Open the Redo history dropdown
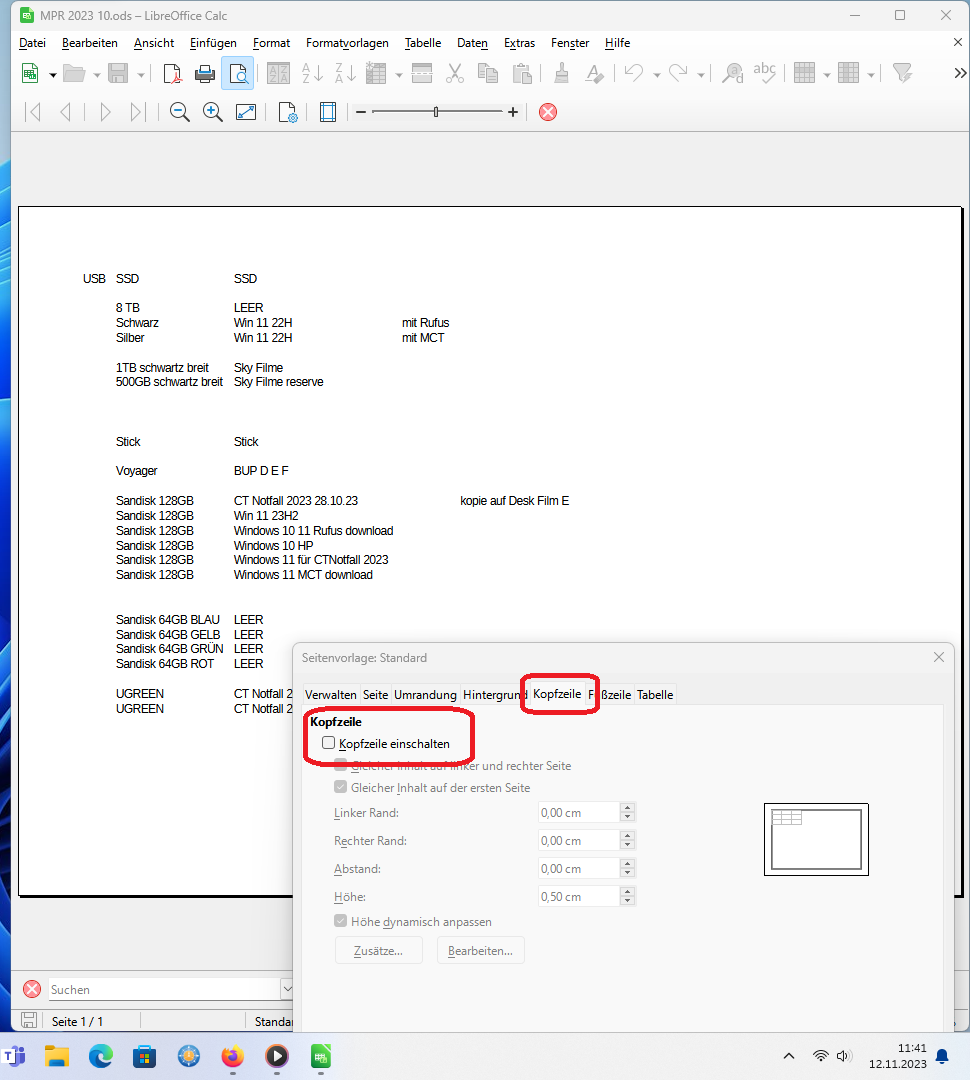This screenshot has height=1080, width=970. click(x=701, y=74)
